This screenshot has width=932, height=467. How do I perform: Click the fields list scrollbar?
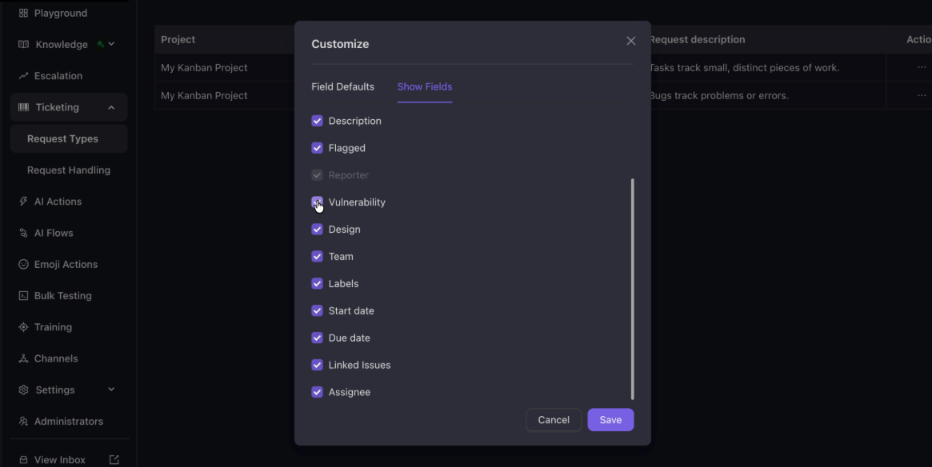coord(632,289)
